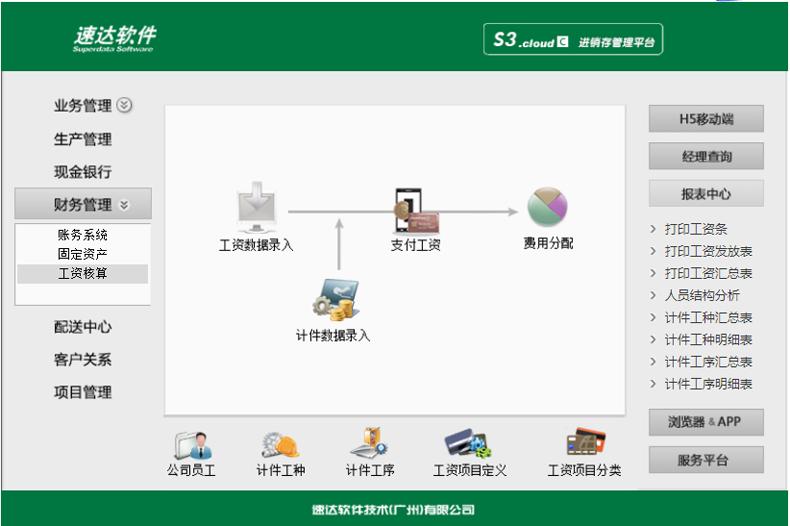Click the 公司员工 label
Image resolution: width=790 pixels, height=526 pixels.
[191, 470]
